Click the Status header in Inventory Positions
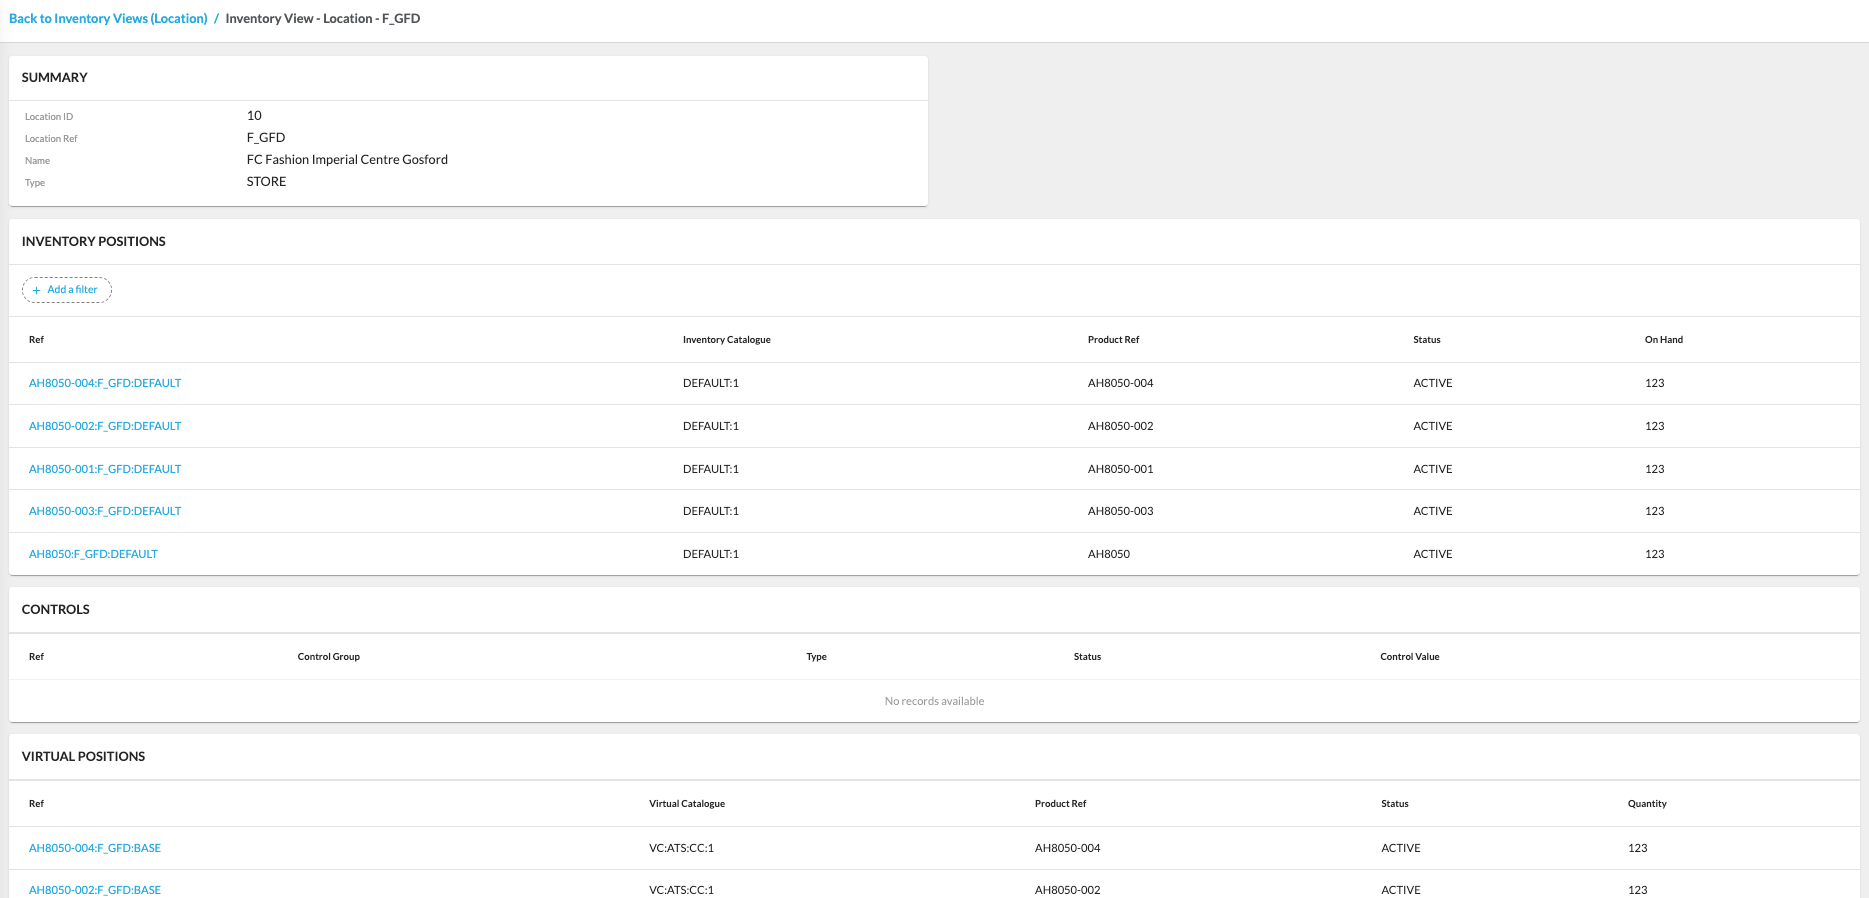This screenshot has height=898, width=1869. click(1426, 340)
